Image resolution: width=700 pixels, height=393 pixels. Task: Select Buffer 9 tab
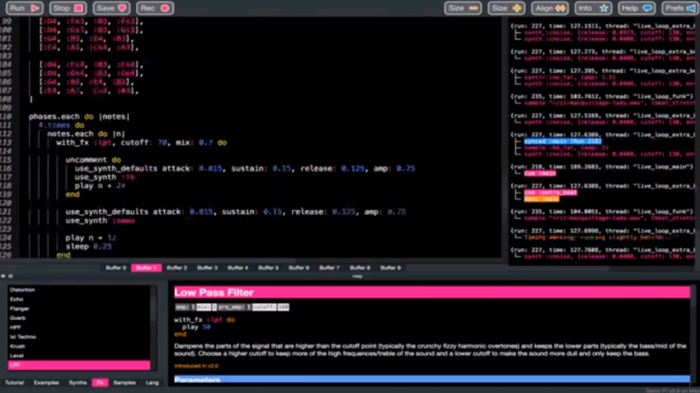[391, 268]
